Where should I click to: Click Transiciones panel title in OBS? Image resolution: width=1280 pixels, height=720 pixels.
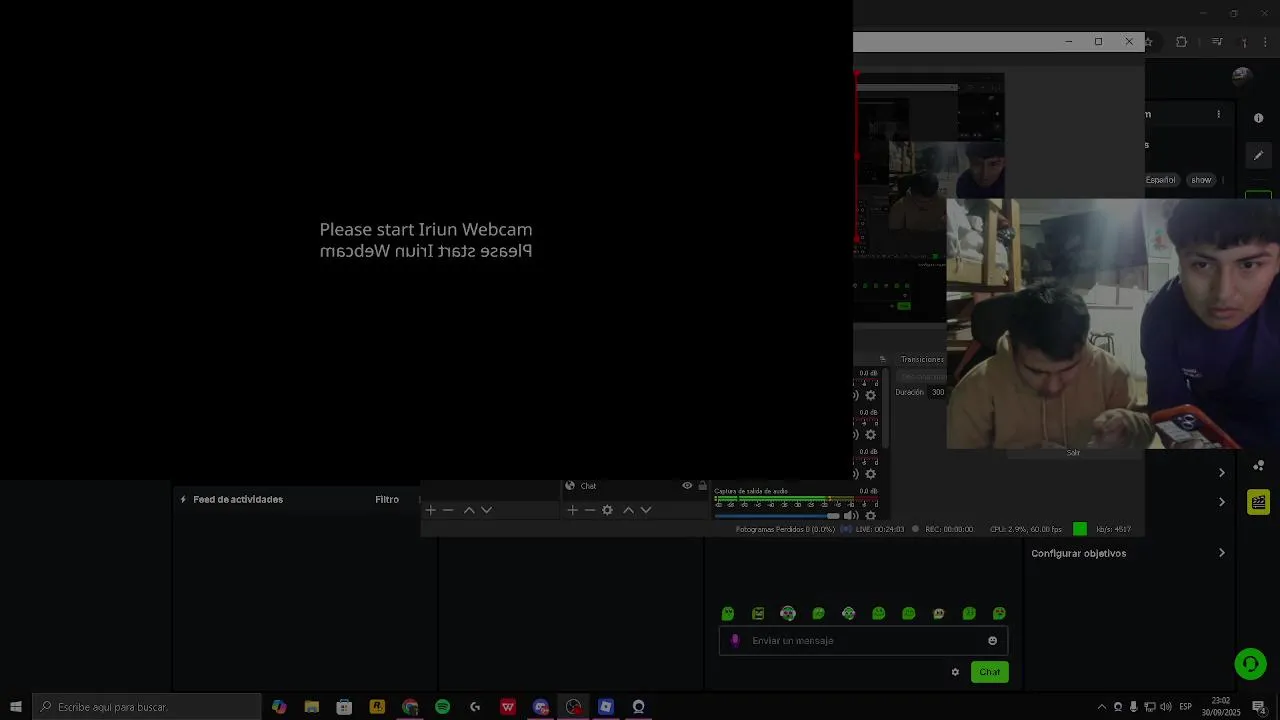[x=922, y=359]
